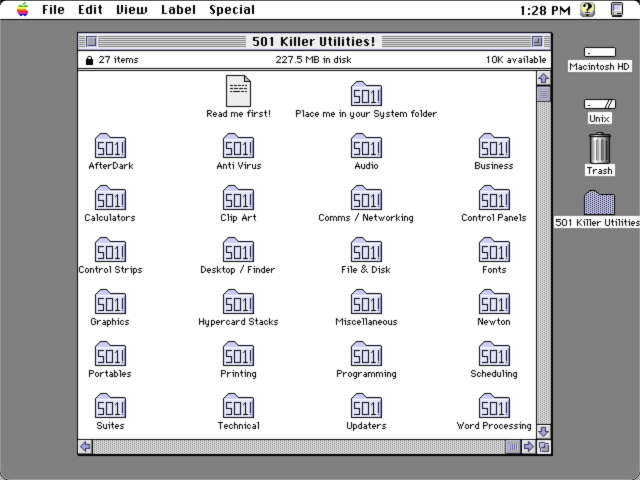Open the Printing folder
Viewport: 640px width, 480px height.
coord(238,353)
